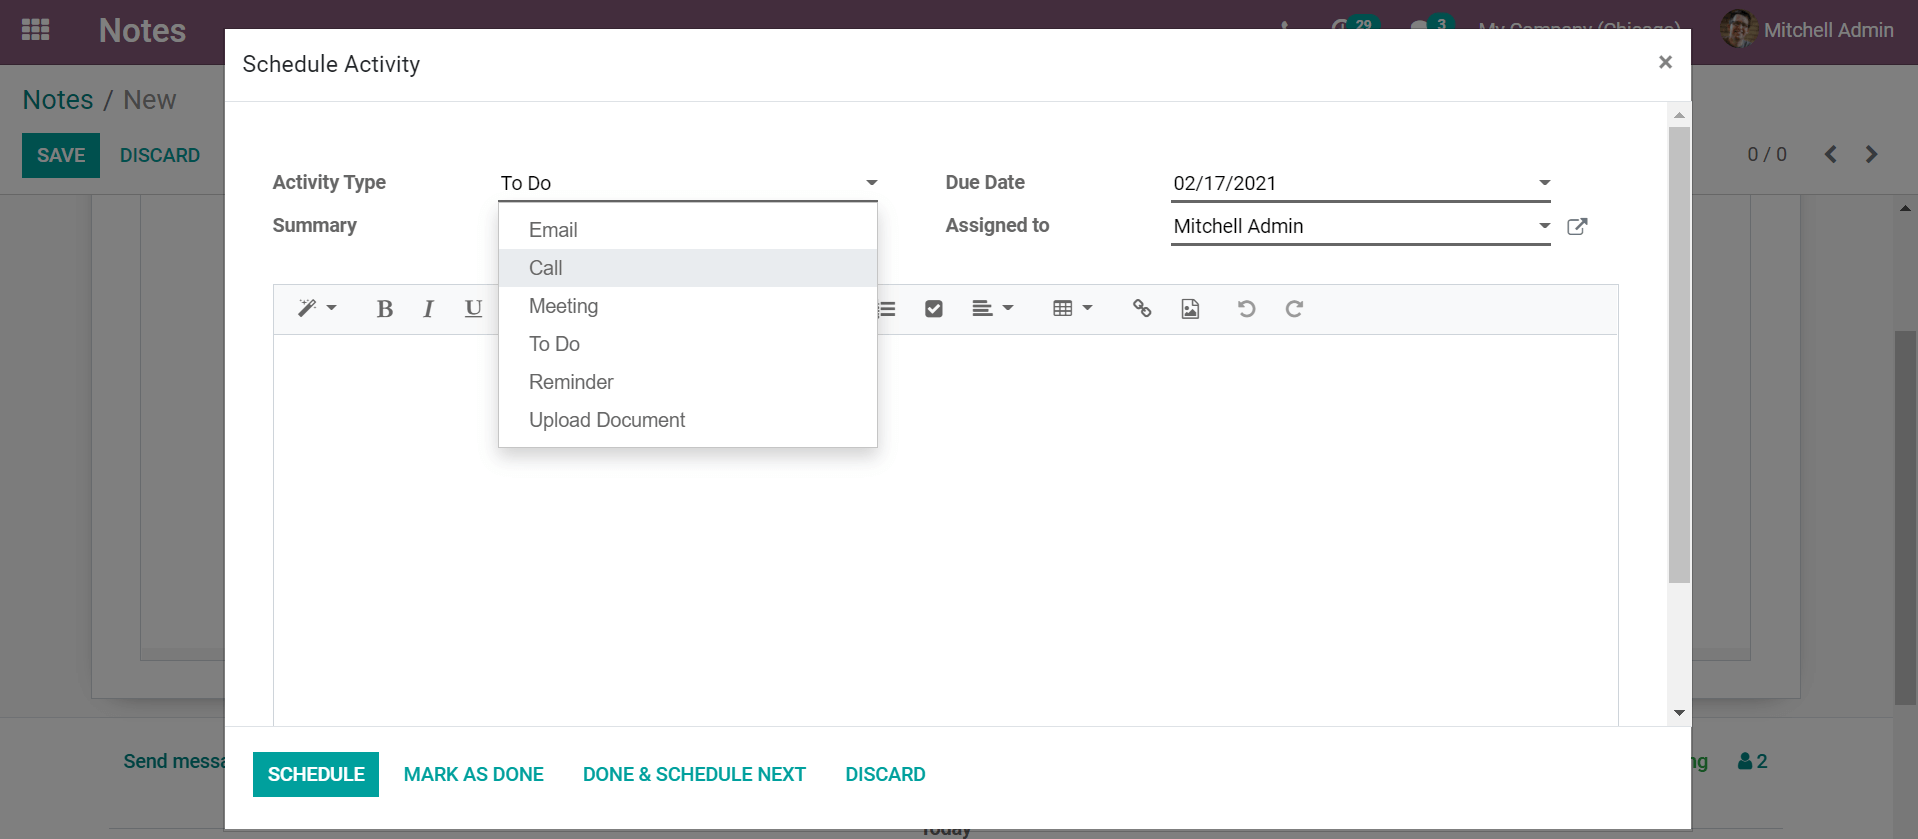
Task: Click the dialog vertical scrollbar
Action: [x=1679, y=354]
